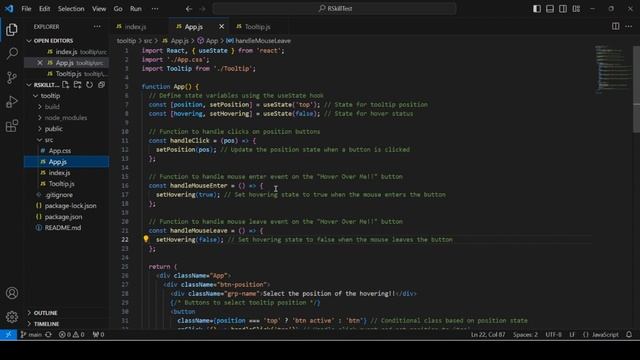Screen dimensions: 640x360
Task: Open the View menu
Action: click(x=99, y=9)
